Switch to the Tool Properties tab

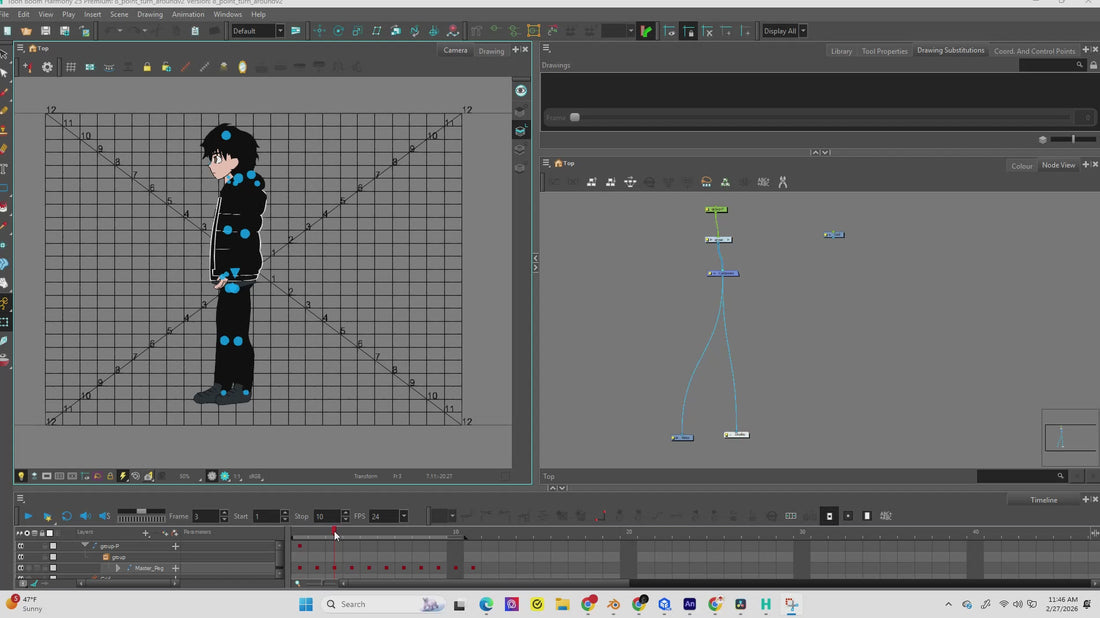(884, 51)
